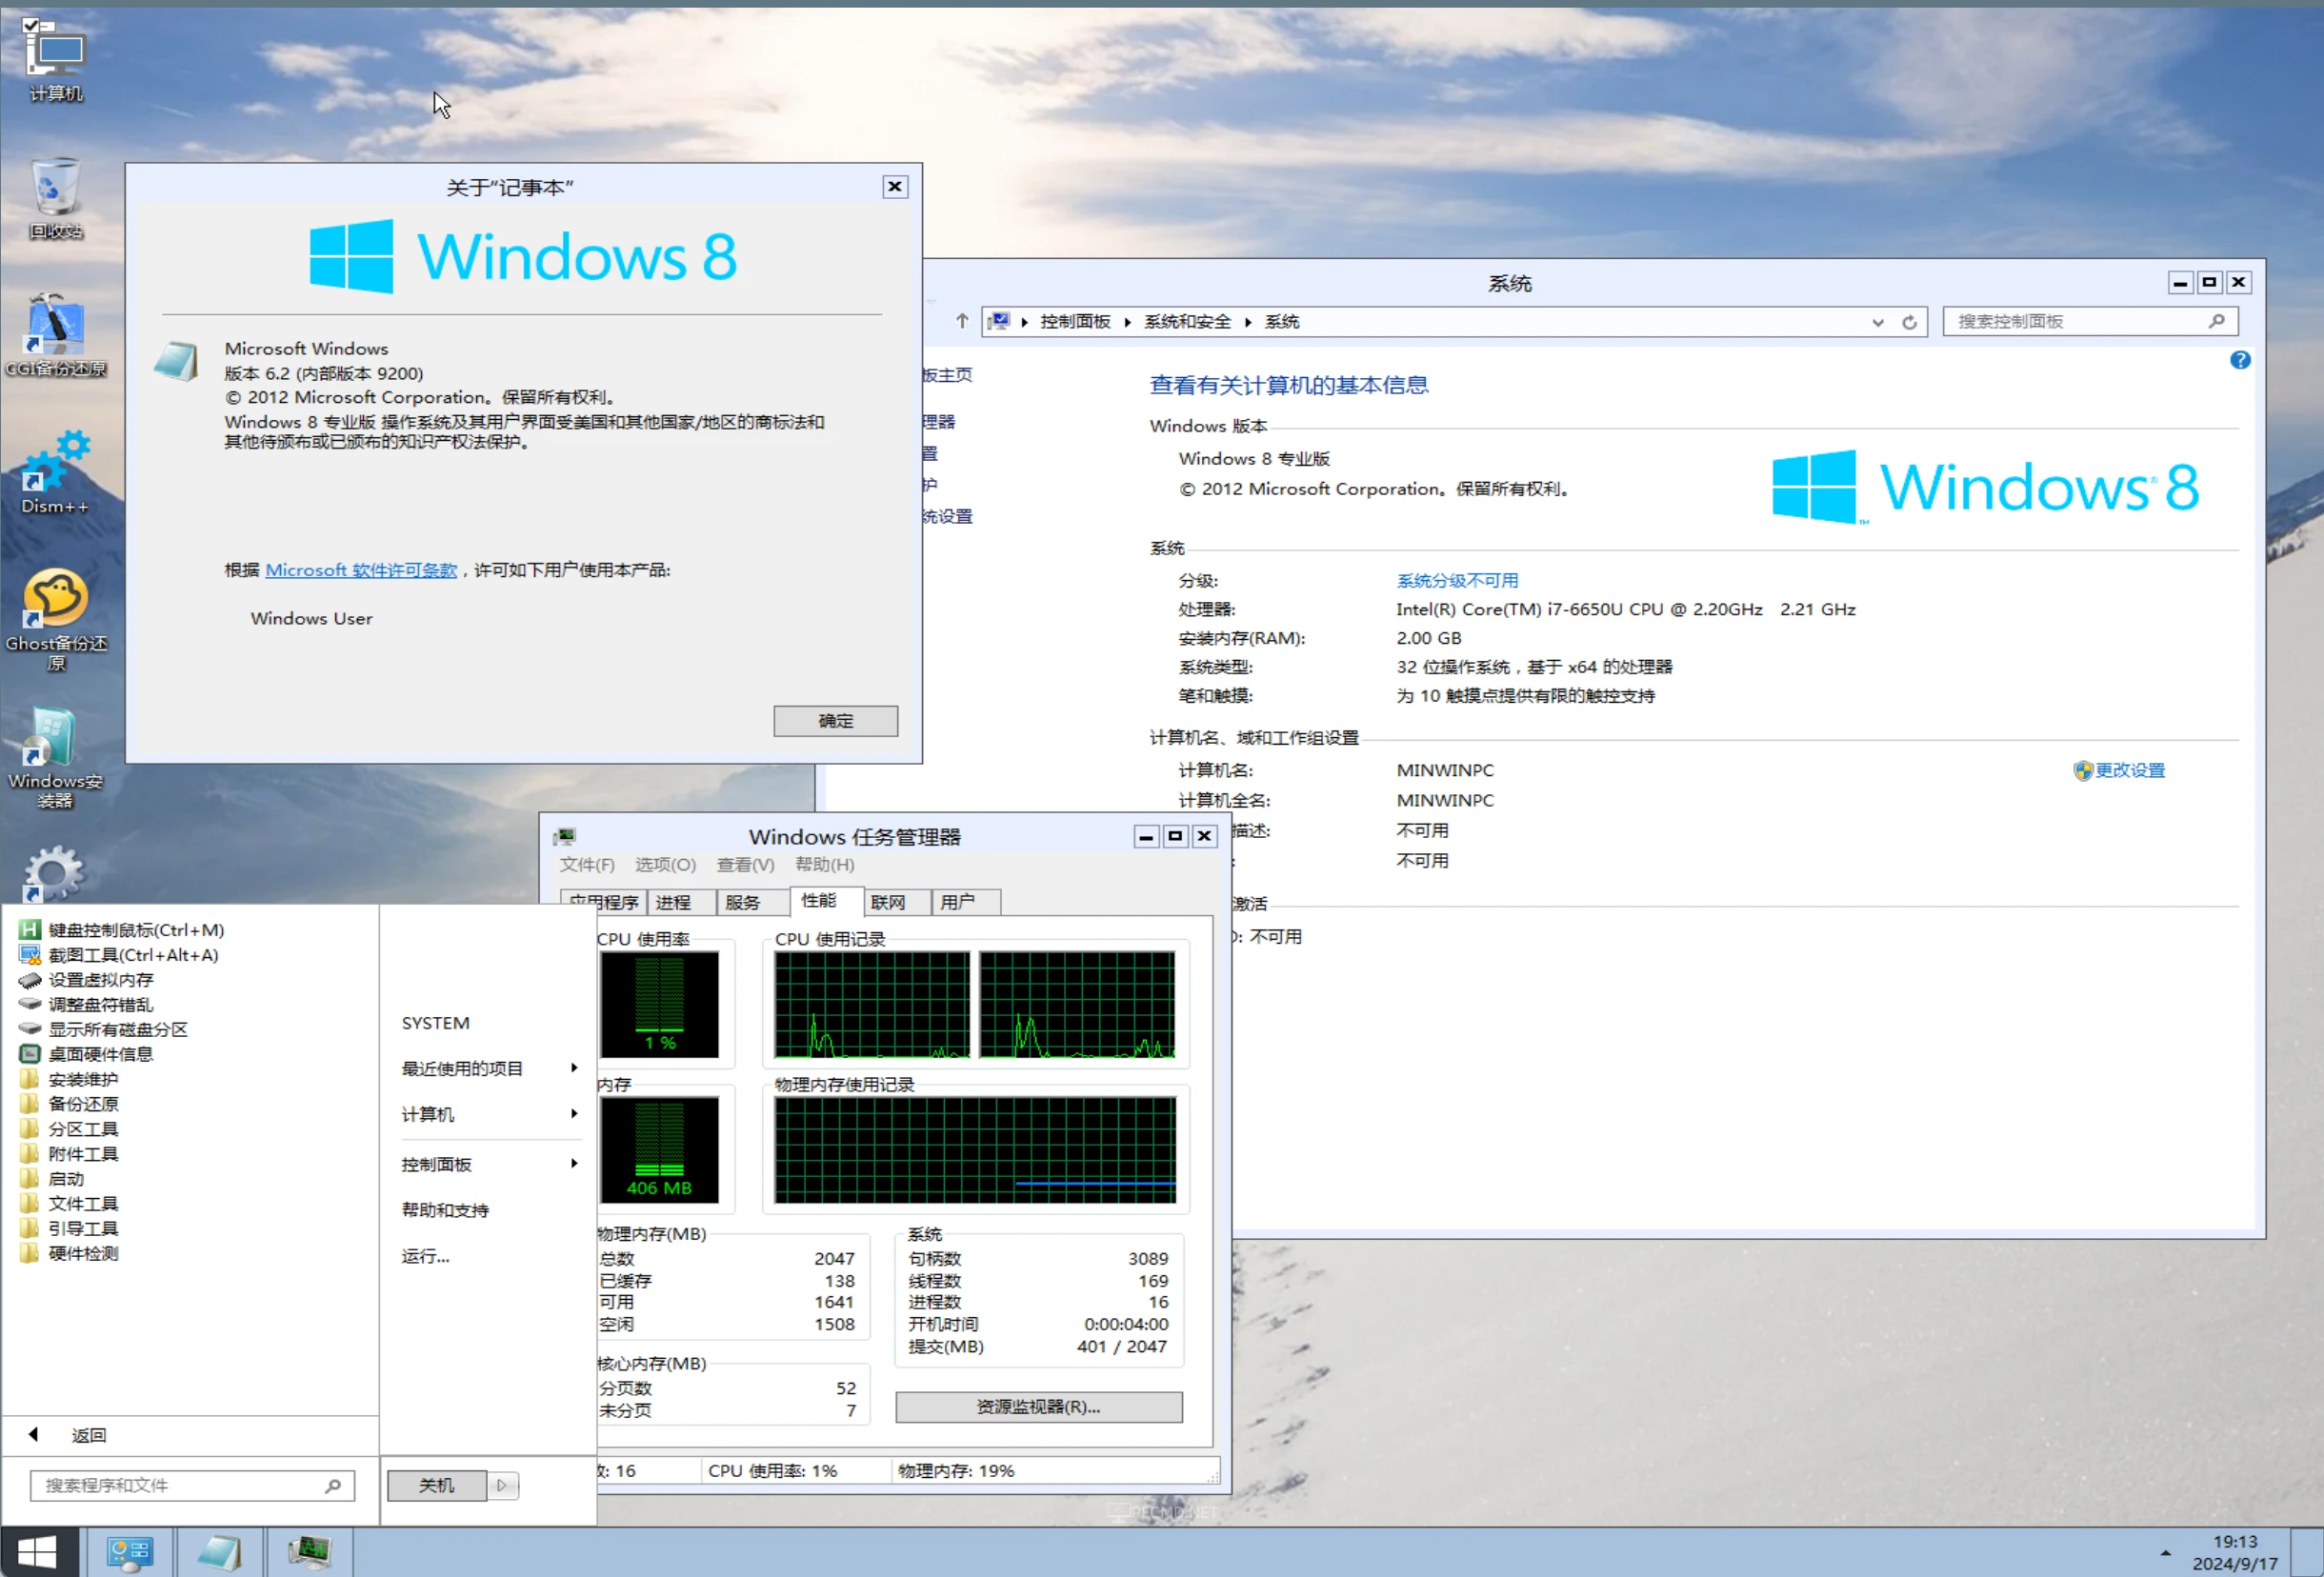The height and width of the screenshot is (1577, 2324).
Task: Focus the 搜索程序和文件 search field
Action: pos(192,1486)
